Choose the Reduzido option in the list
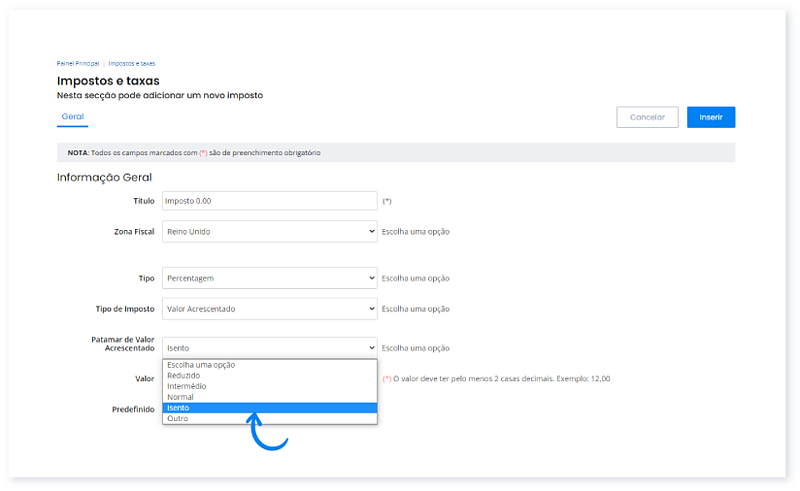 click(x=184, y=376)
